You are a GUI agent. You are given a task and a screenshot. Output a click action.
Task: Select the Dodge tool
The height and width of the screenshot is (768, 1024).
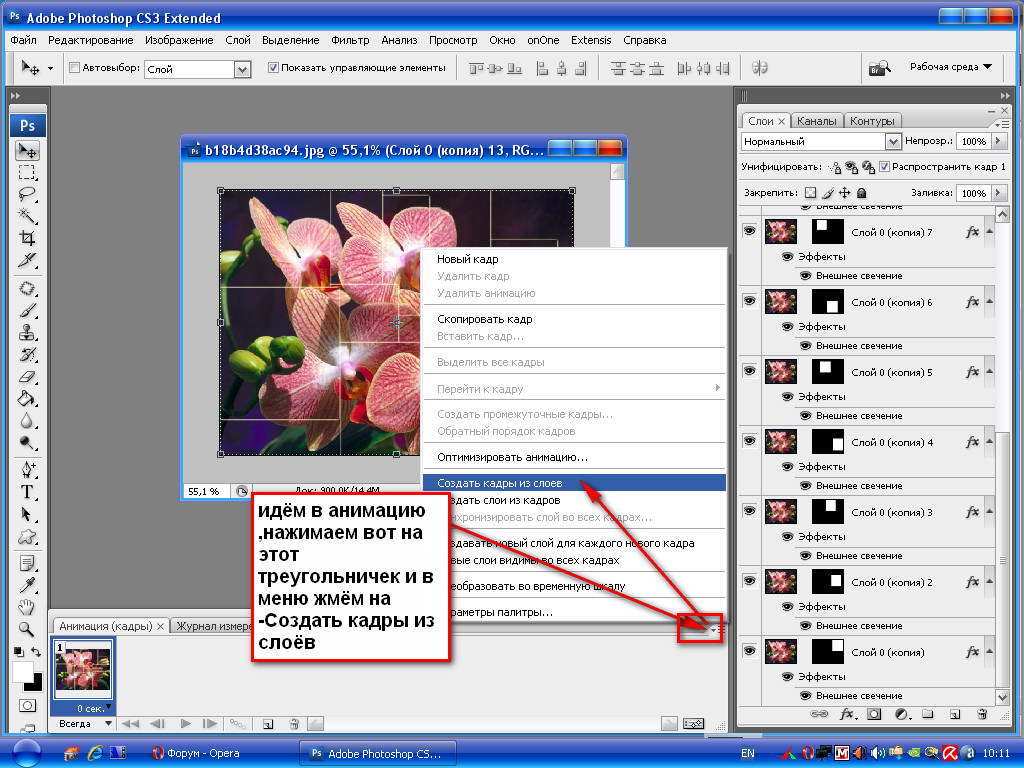(x=27, y=443)
